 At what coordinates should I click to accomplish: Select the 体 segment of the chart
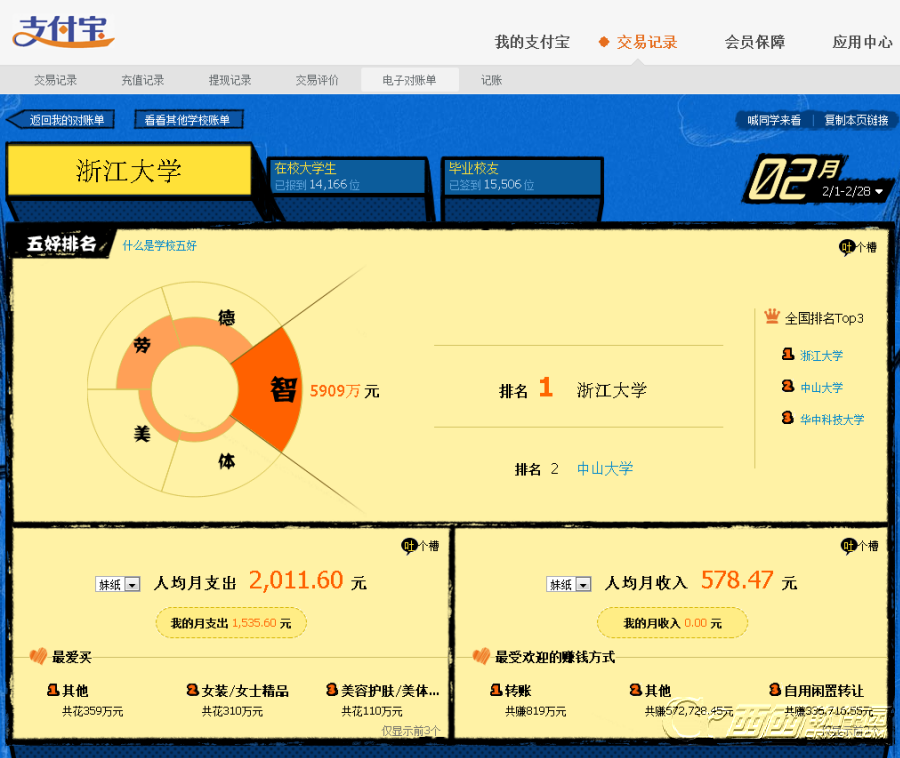click(226, 460)
